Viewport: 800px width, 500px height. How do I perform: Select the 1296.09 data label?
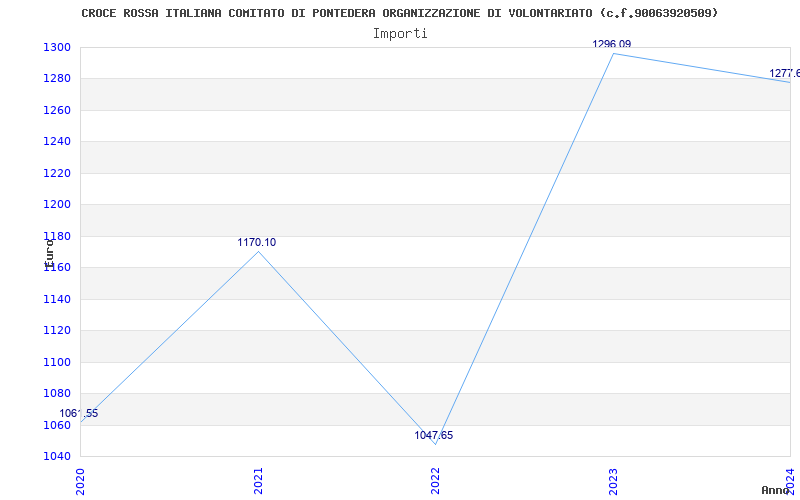pyautogui.click(x=611, y=44)
